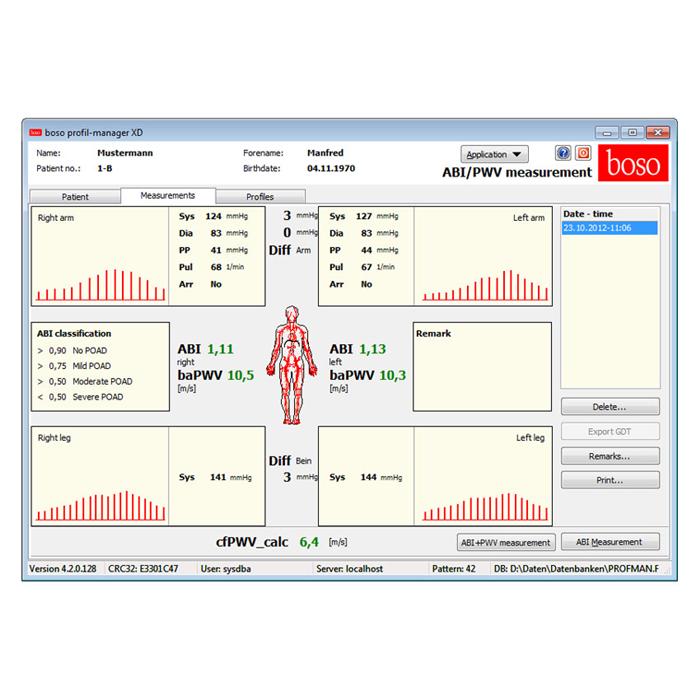
Task: Click the blue help question mark icon
Action: [x=563, y=153]
